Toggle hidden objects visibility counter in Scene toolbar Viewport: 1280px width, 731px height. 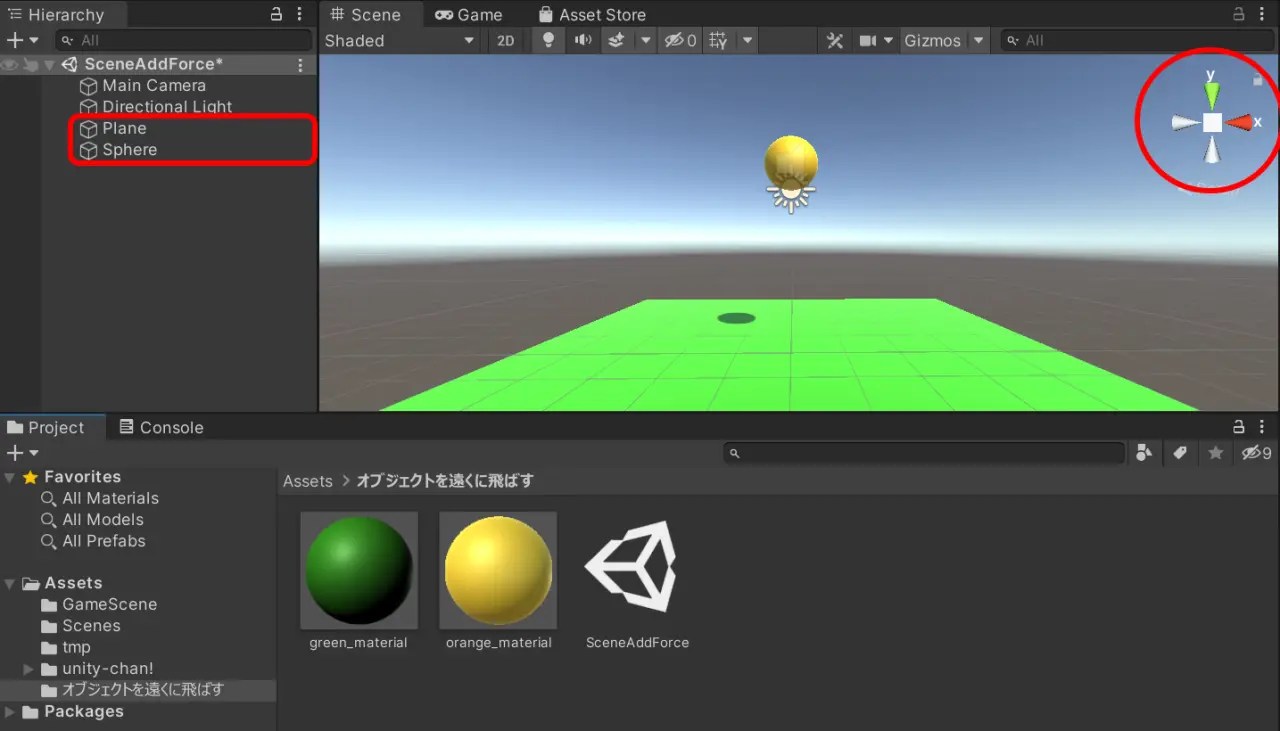click(x=681, y=40)
